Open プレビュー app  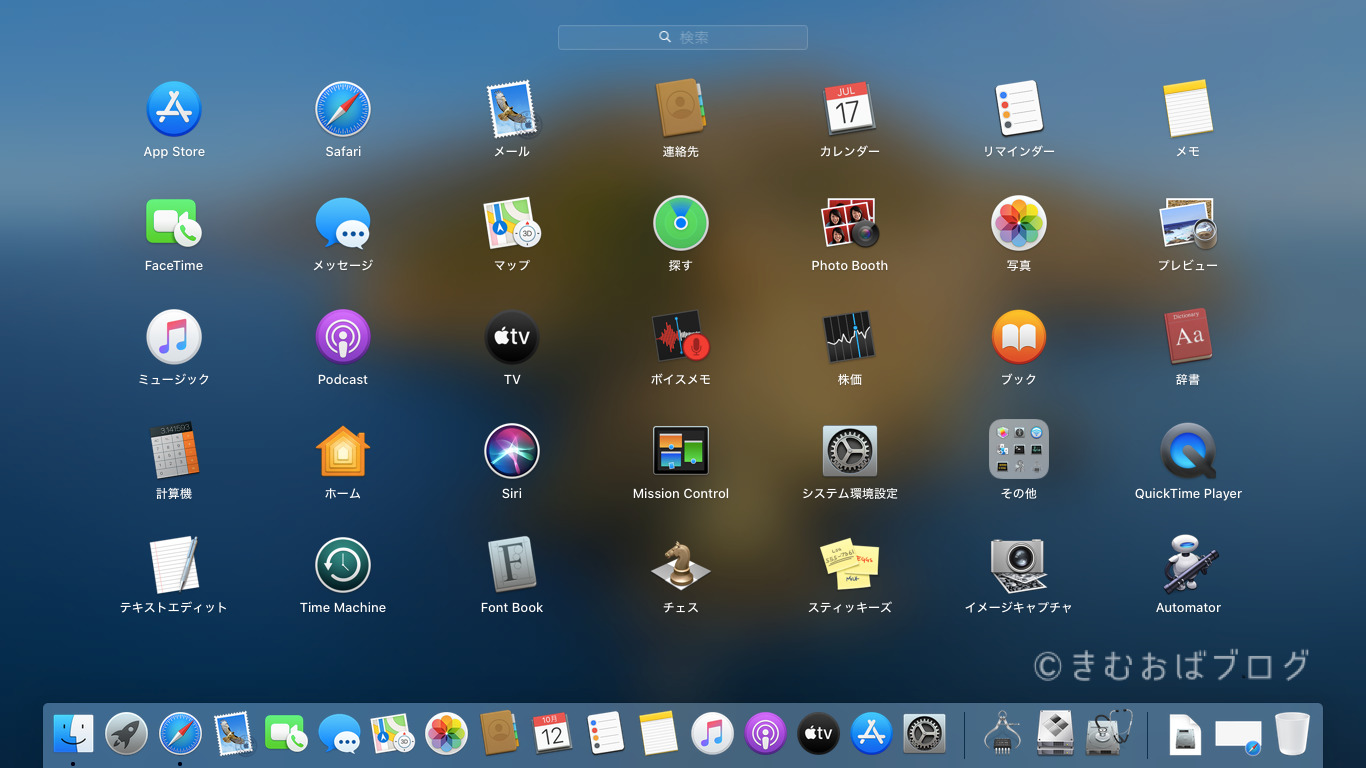pyautogui.click(x=1188, y=223)
